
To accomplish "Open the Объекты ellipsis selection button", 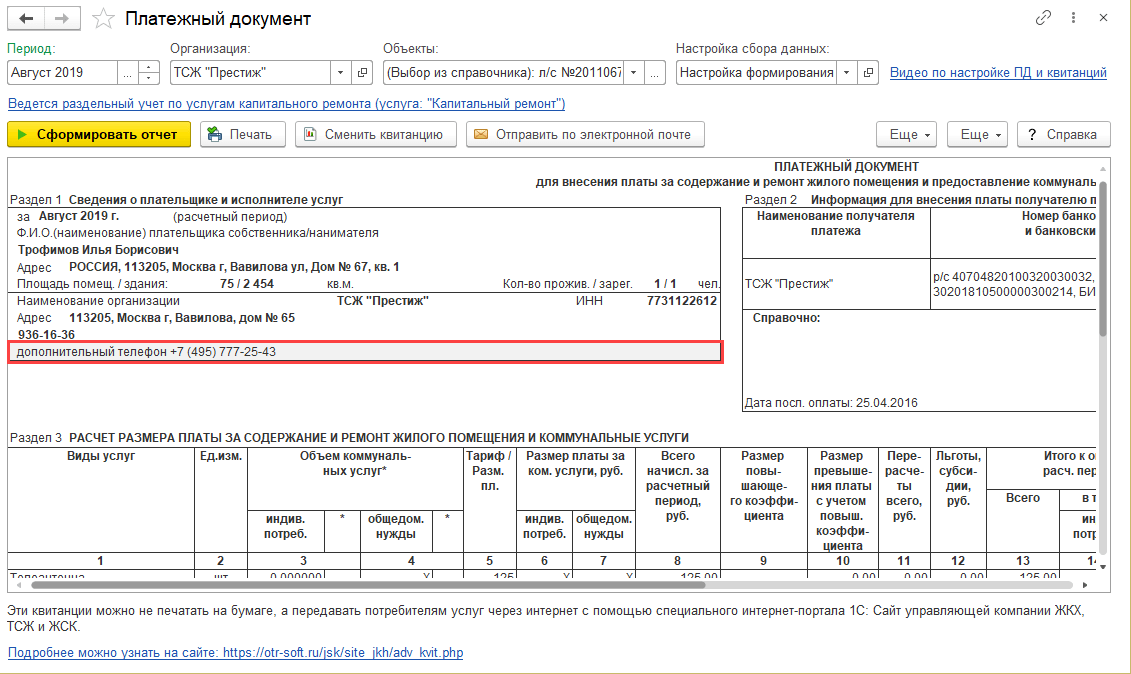I will pos(655,72).
